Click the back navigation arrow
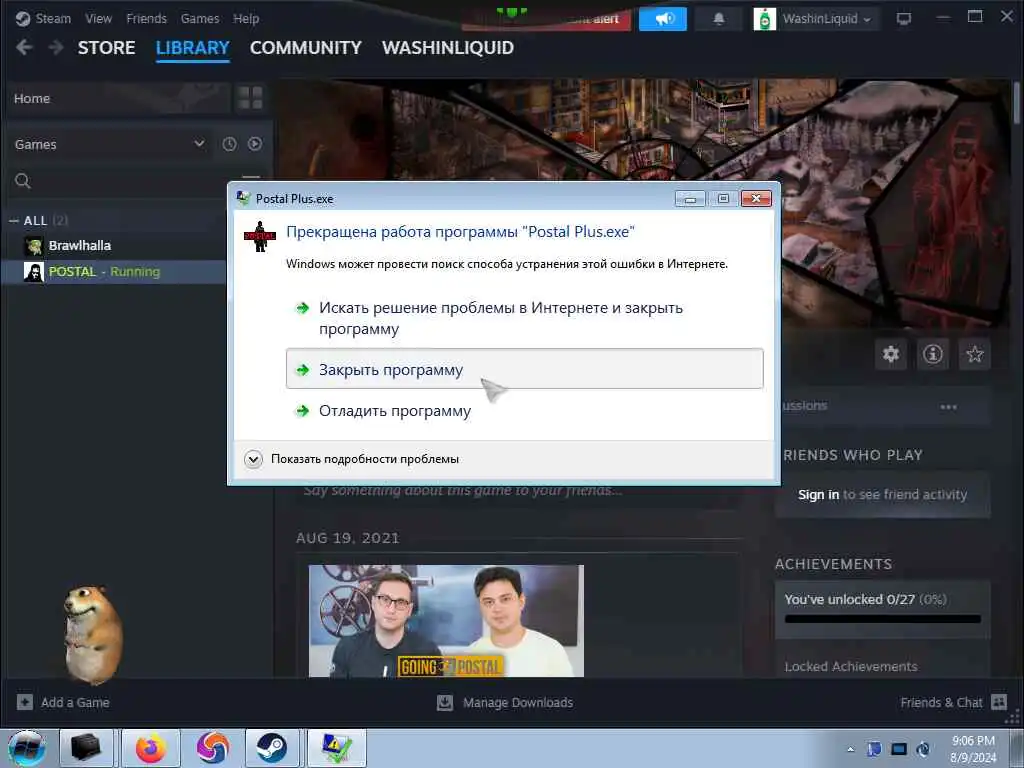 click(x=24, y=47)
